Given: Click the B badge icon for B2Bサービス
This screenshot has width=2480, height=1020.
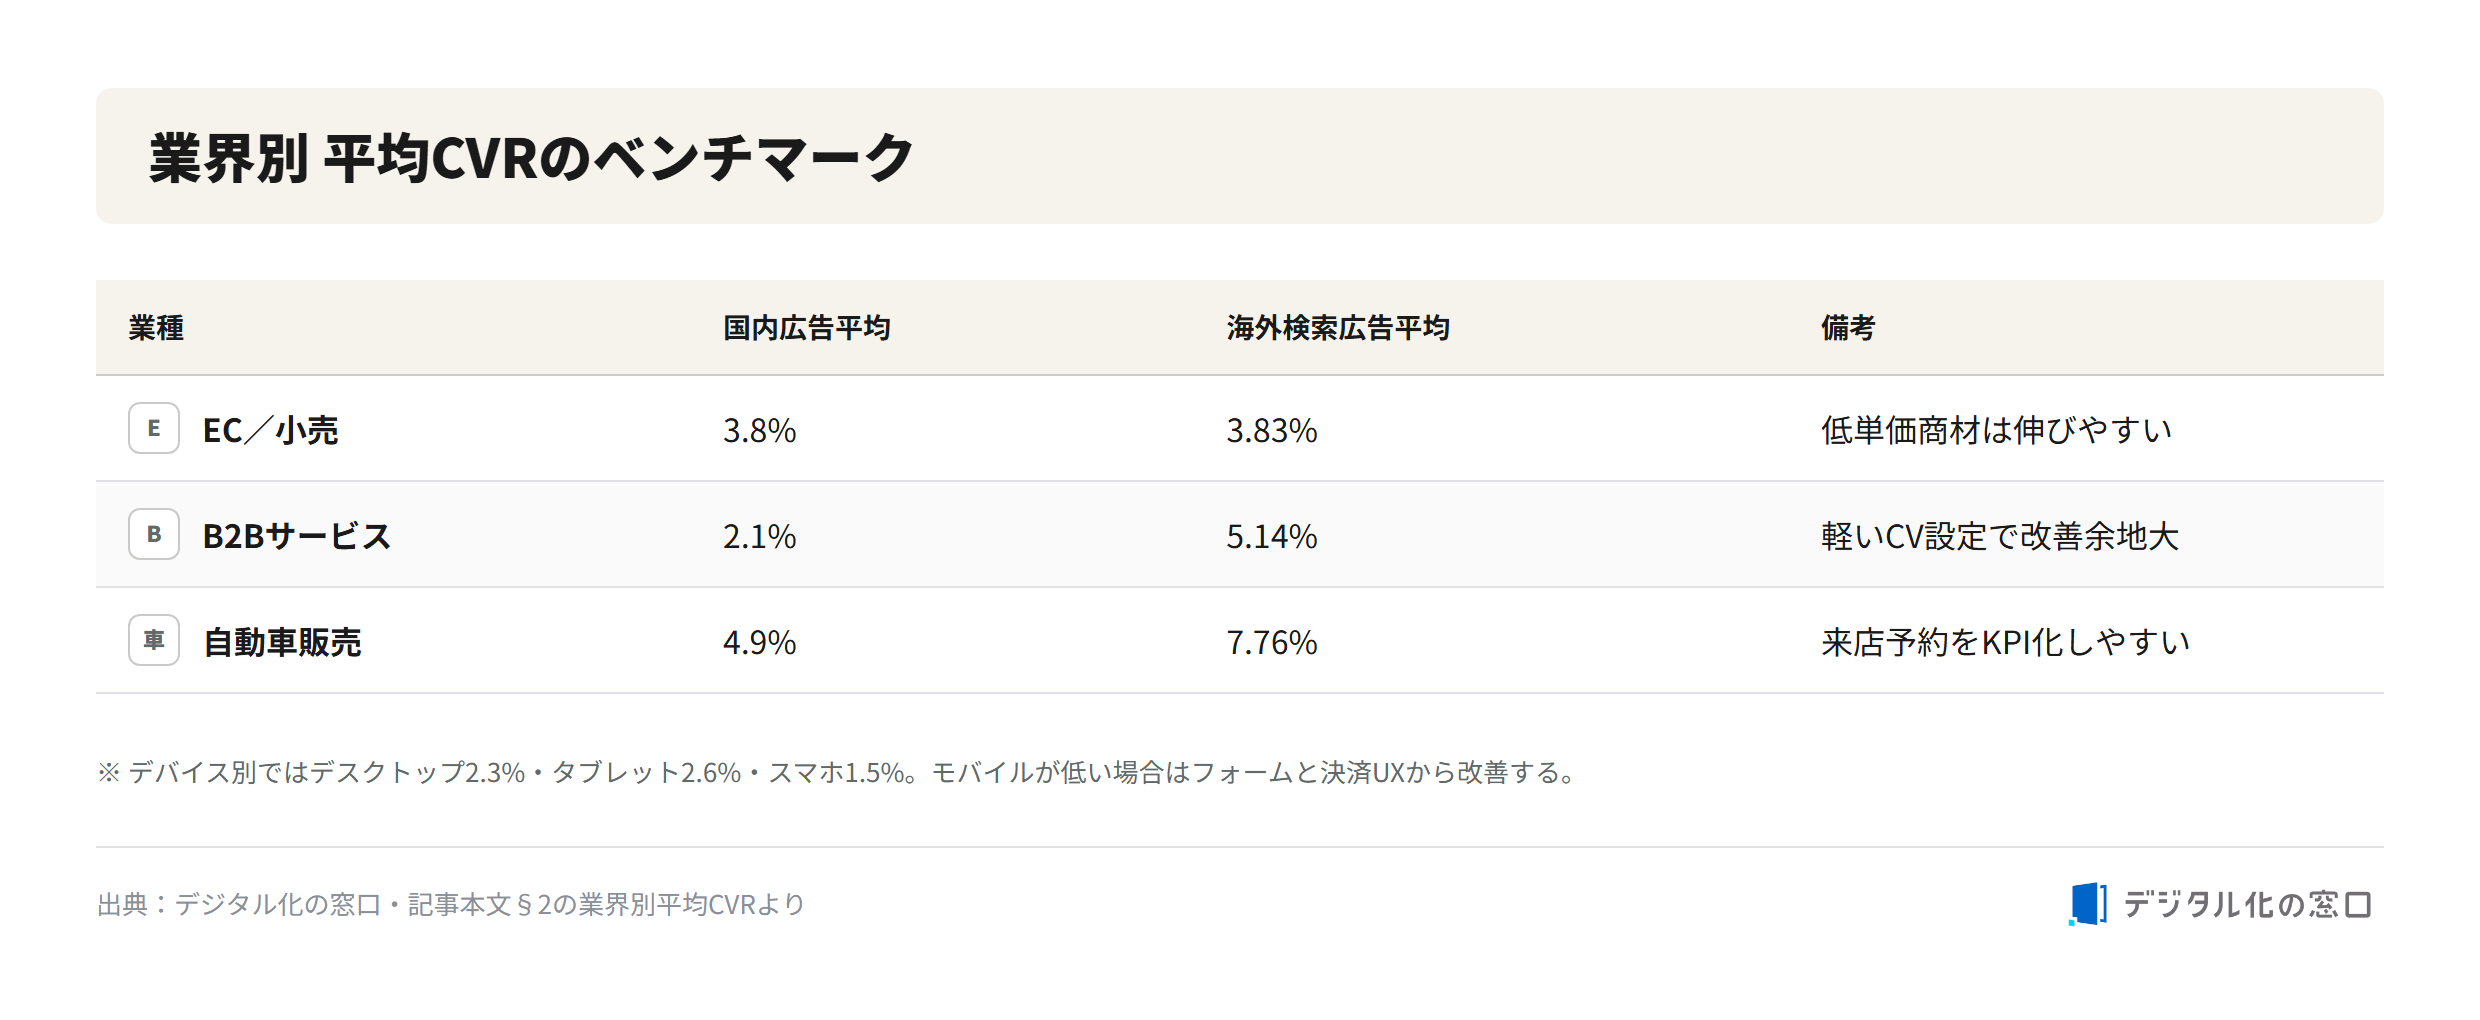Looking at the screenshot, I should (x=154, y=534).
